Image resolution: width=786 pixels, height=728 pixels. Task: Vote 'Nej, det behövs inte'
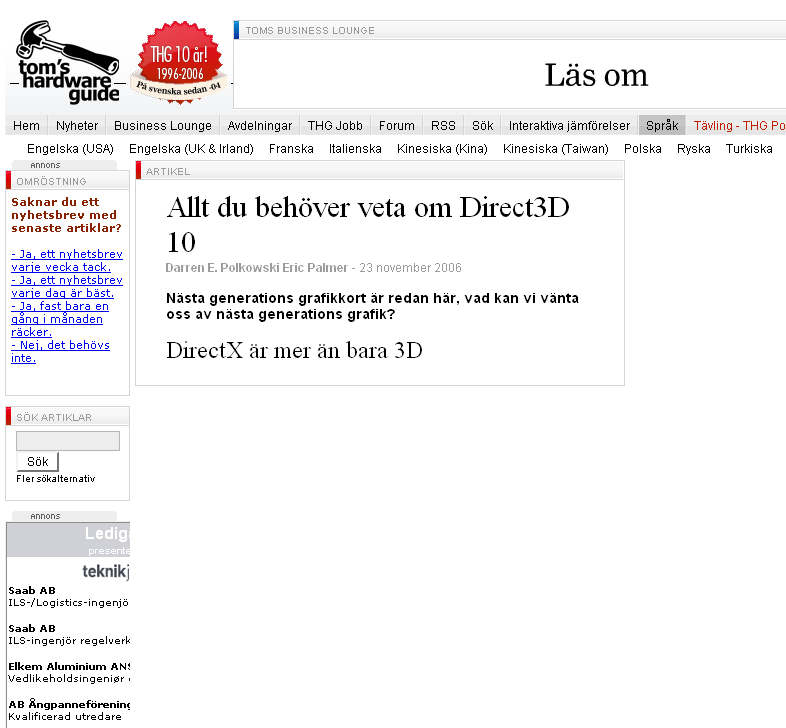pos(60,351)
